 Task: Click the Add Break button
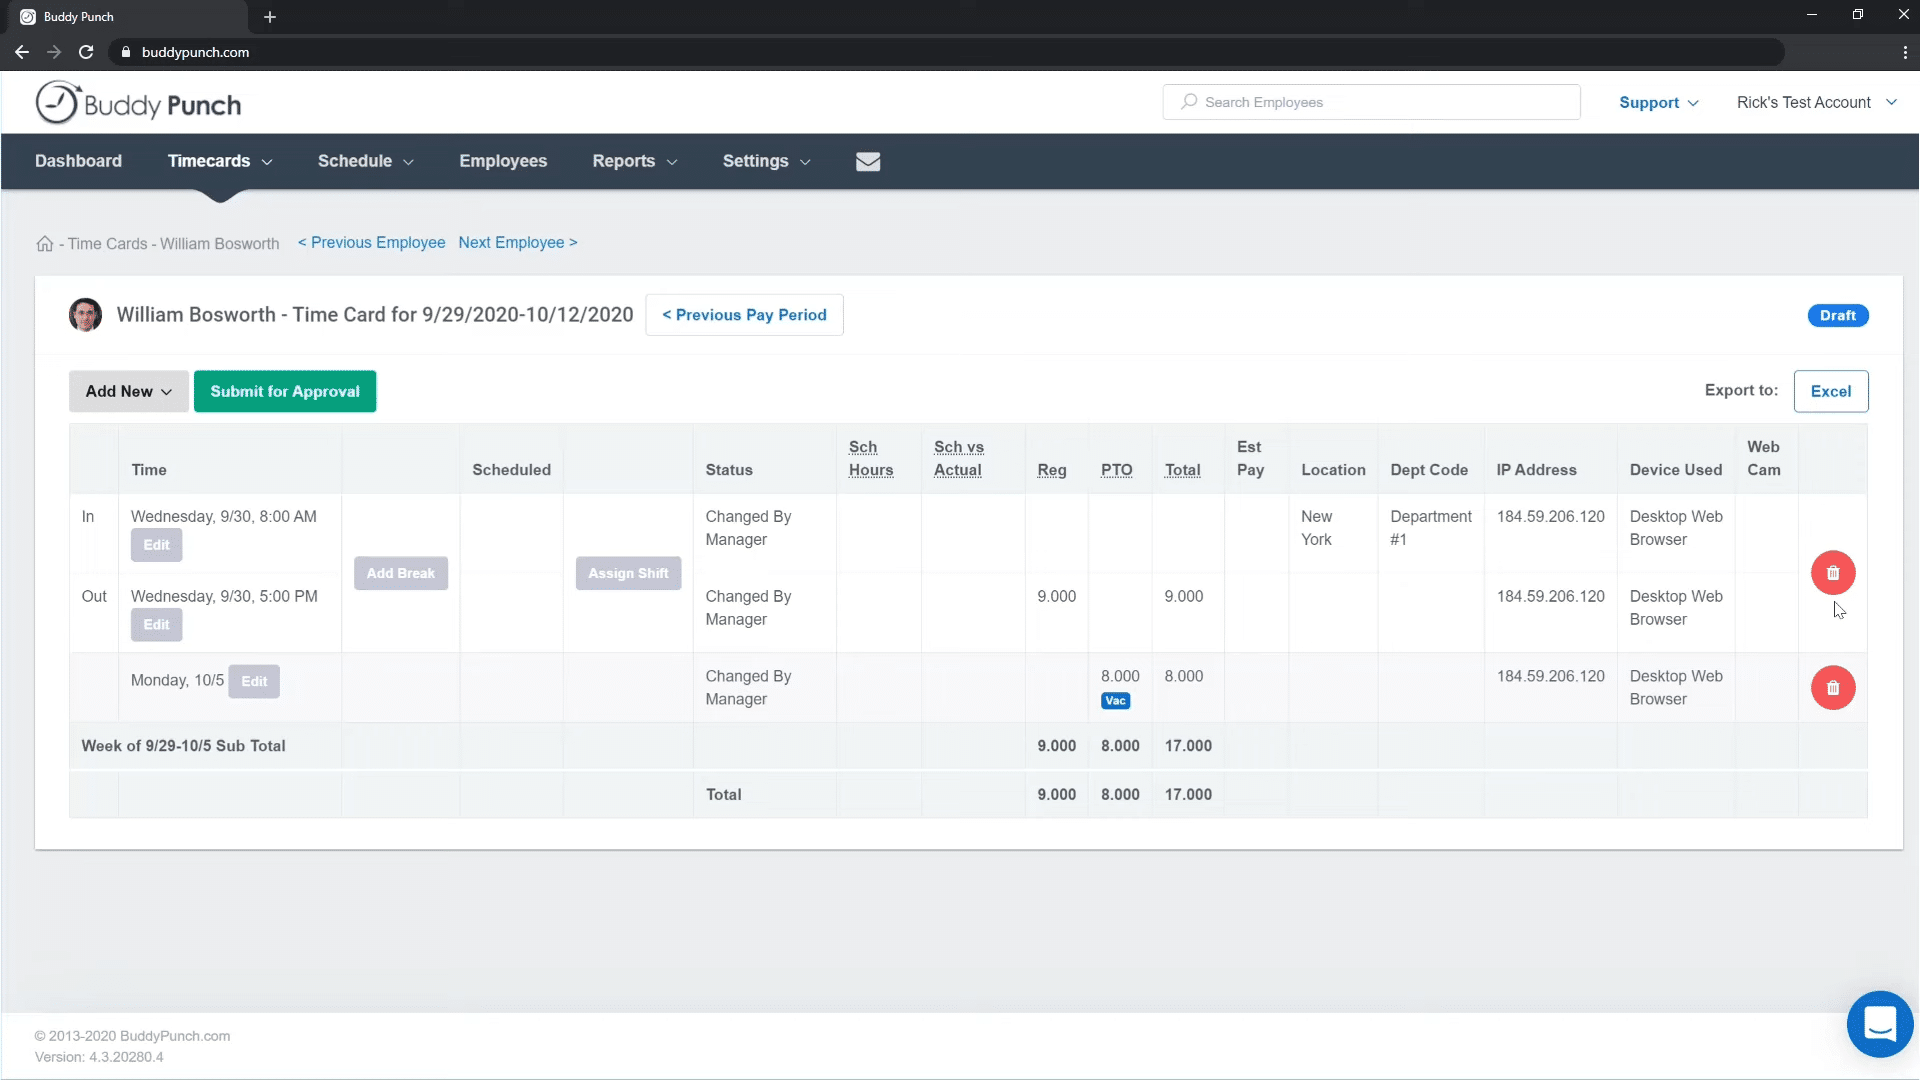tap(400, 573)
